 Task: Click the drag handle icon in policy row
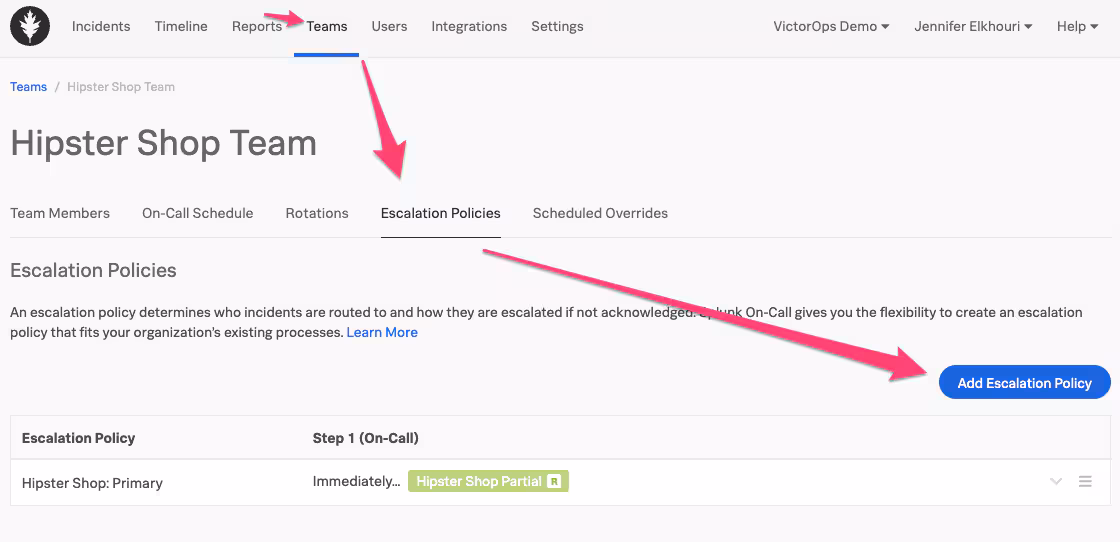coord(1085,482)
